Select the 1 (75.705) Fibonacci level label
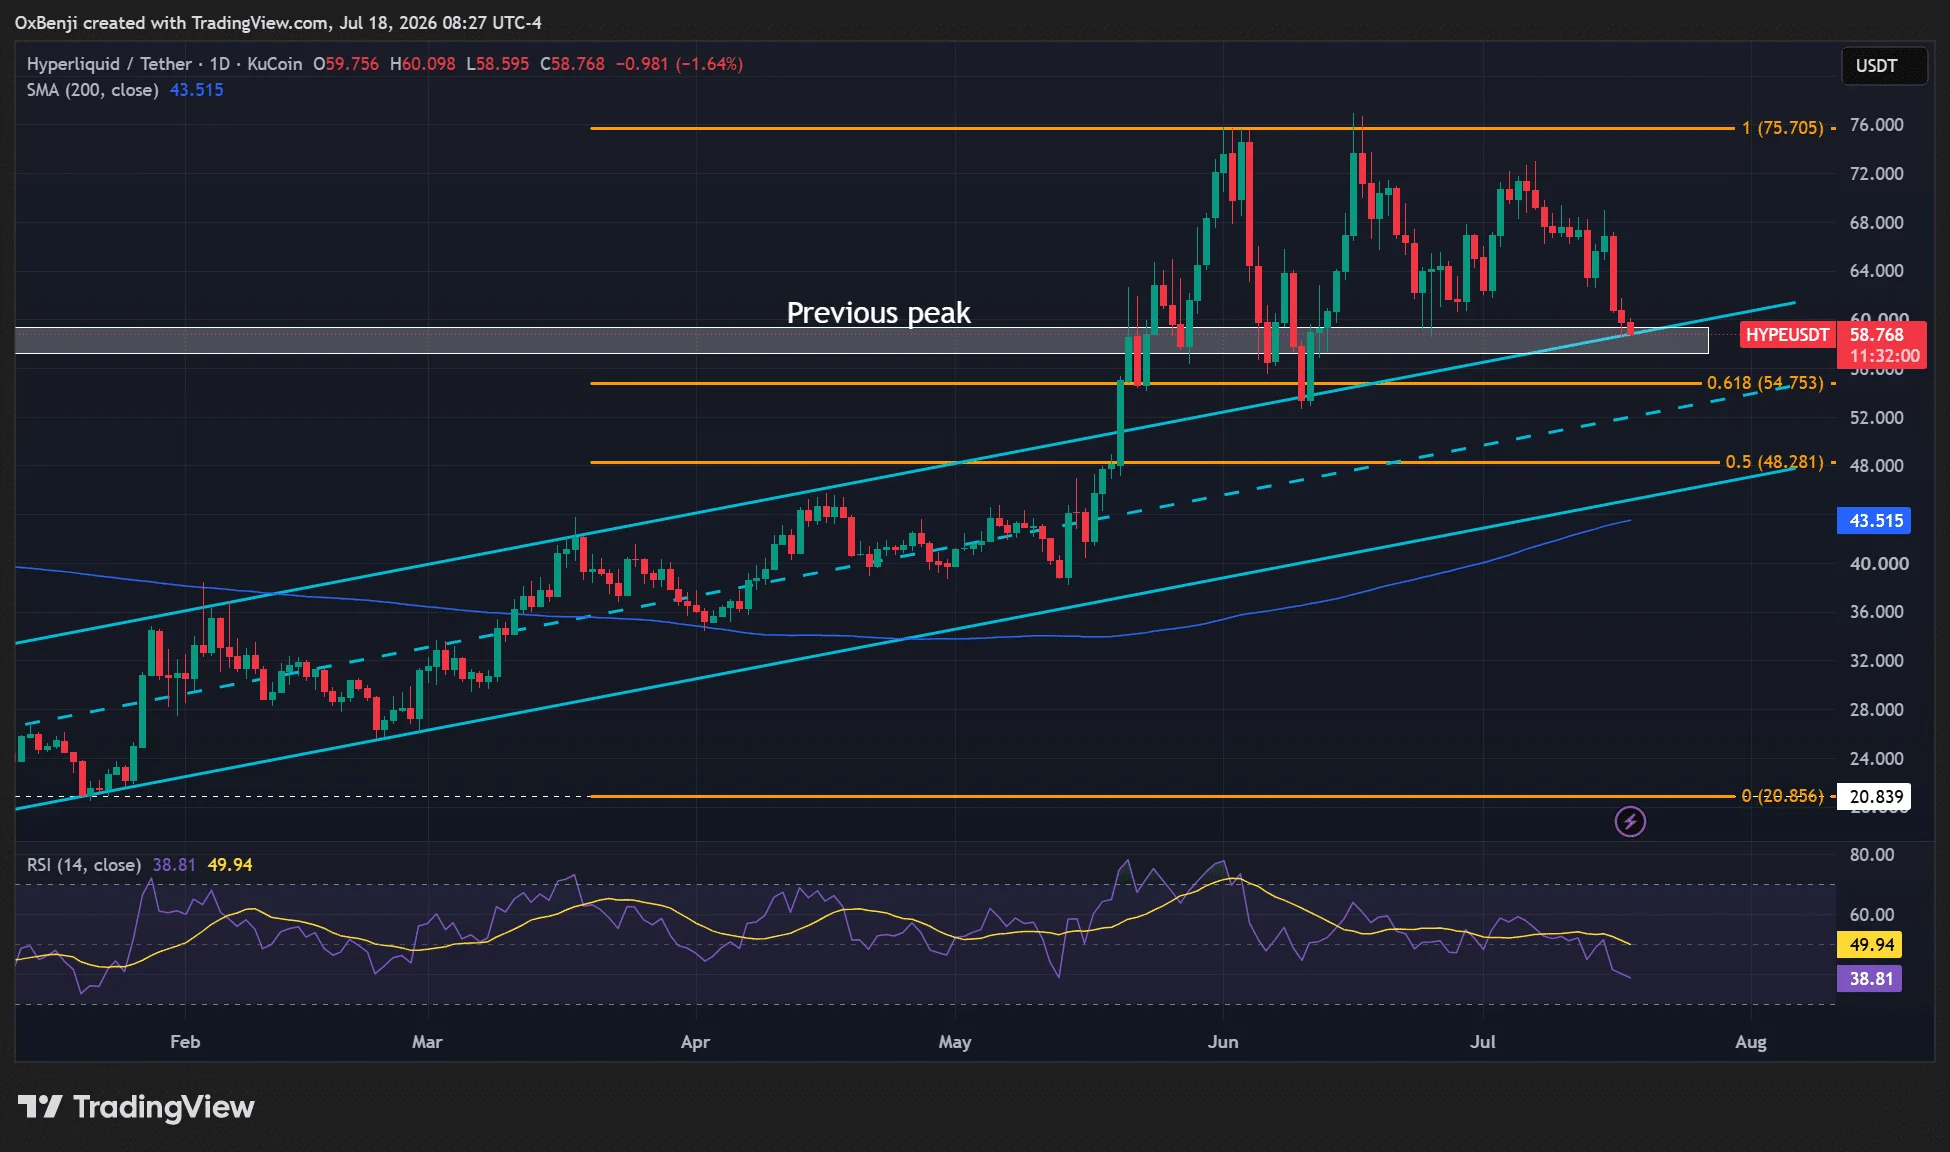The width and height of the screenshot is (1950, 1152). (1782, 128)
